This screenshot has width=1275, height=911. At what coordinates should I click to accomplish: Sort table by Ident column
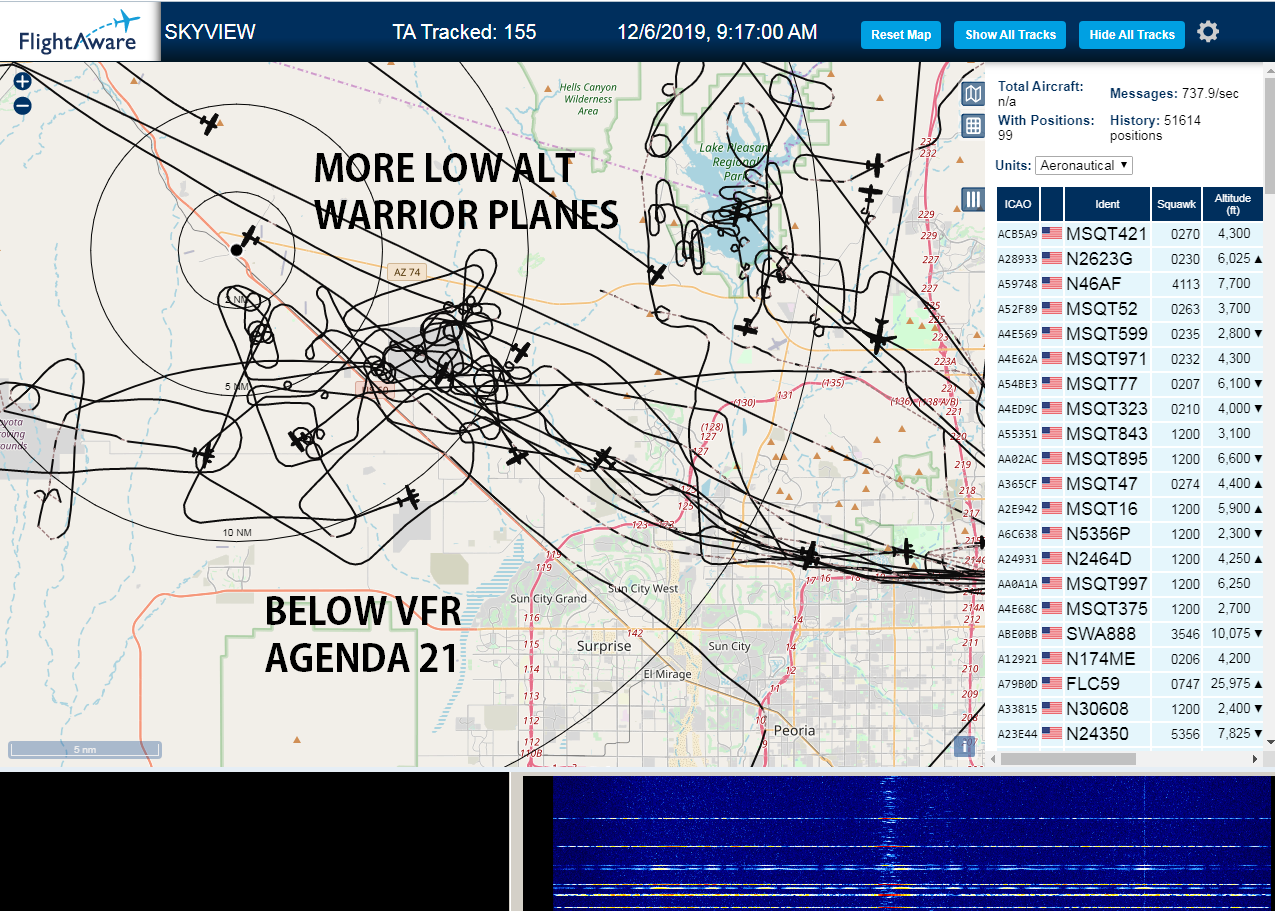(x=1107, y=204)
